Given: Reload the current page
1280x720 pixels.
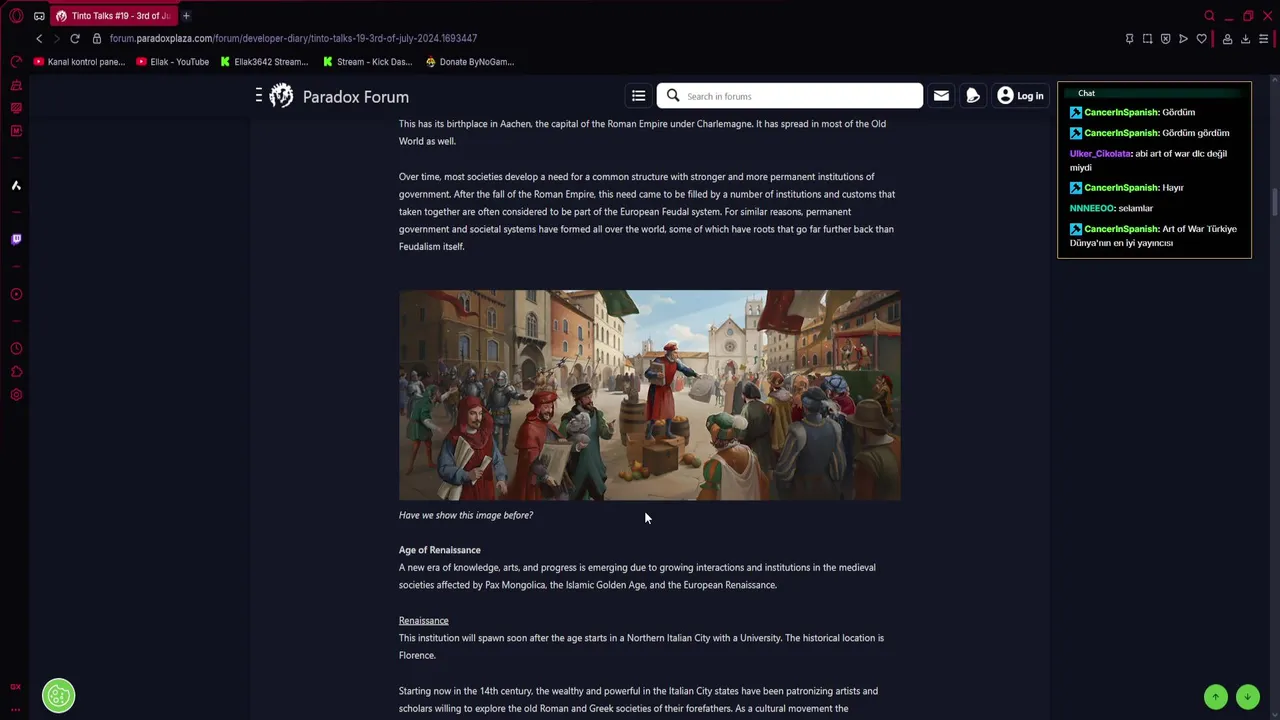Looking at the screenshot, I should pyautogui.click(x=75, y=38).
